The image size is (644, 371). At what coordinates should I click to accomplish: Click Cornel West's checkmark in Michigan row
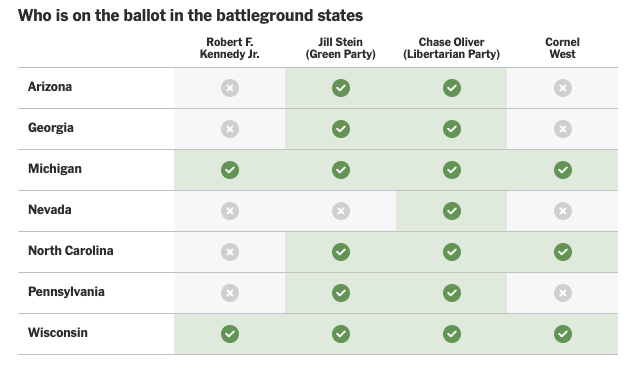[563, 170]
